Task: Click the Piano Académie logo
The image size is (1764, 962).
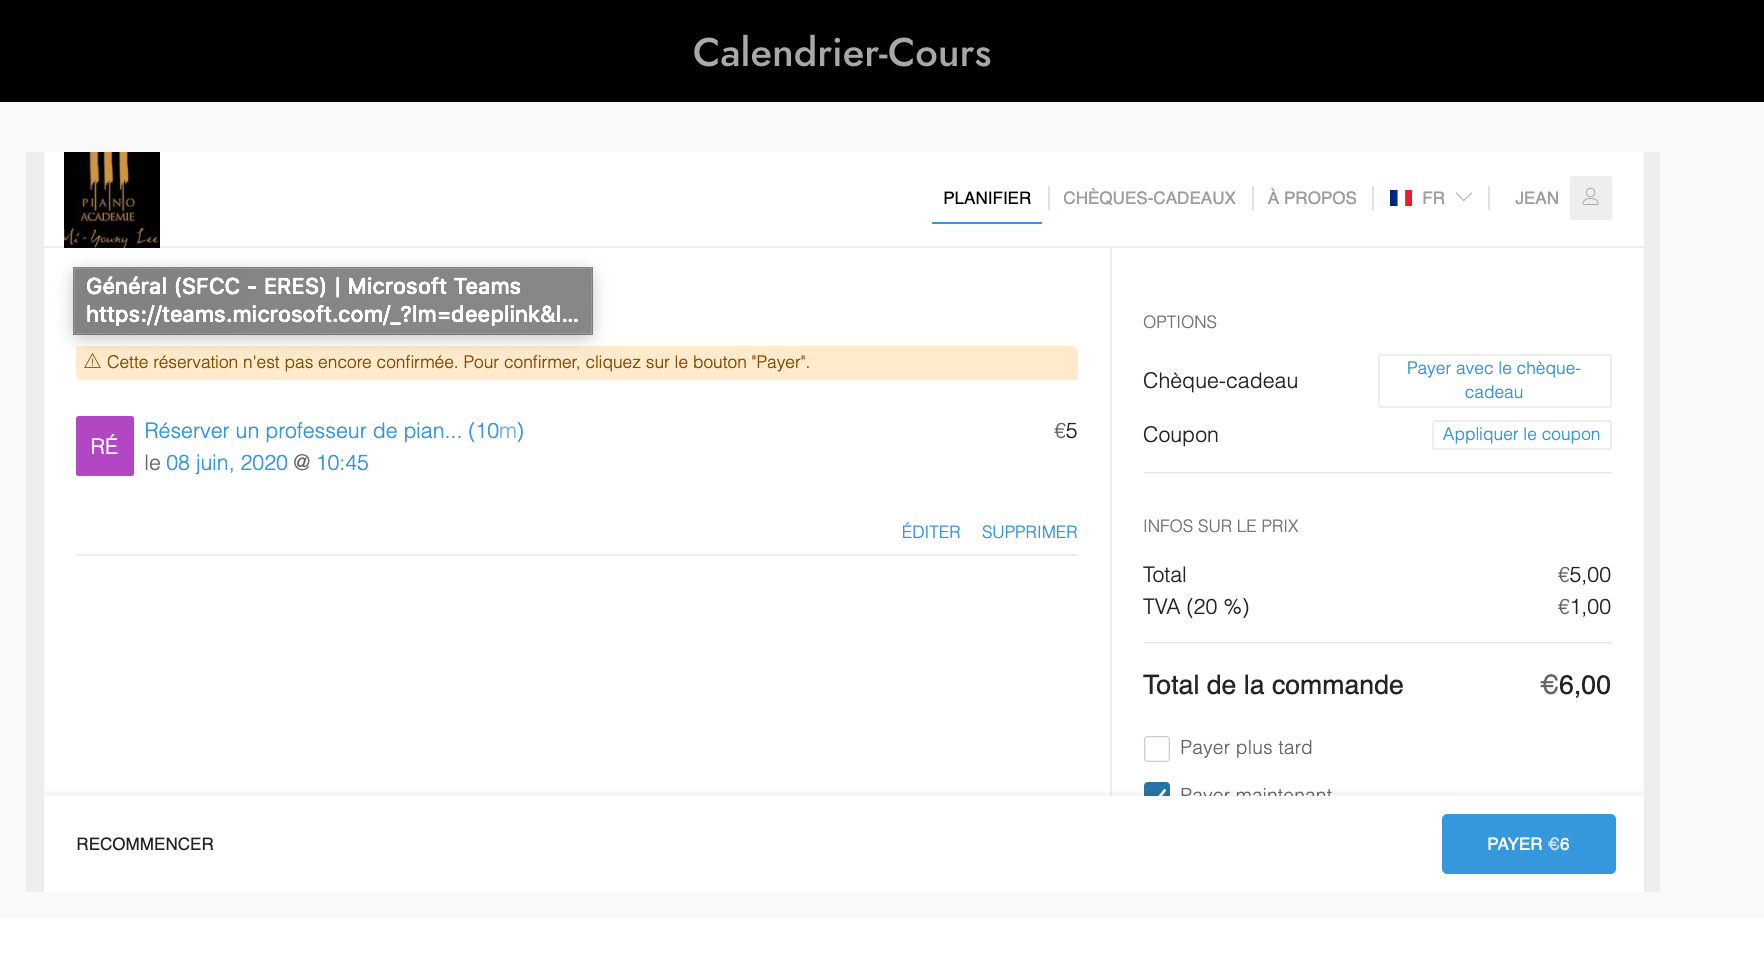Action: pyautogui.click(x=112, y=199)
